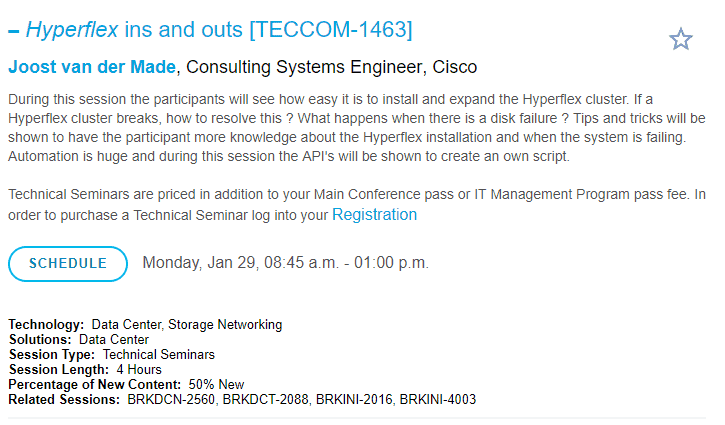Click the Solutions Data Center value

tap(114, 339)
